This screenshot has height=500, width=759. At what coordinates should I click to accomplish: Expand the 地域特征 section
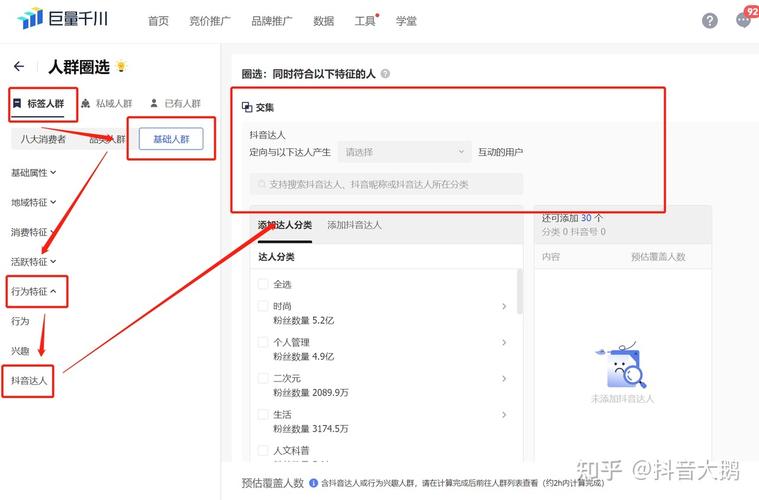pyautogui.click(x=33, y=202)
